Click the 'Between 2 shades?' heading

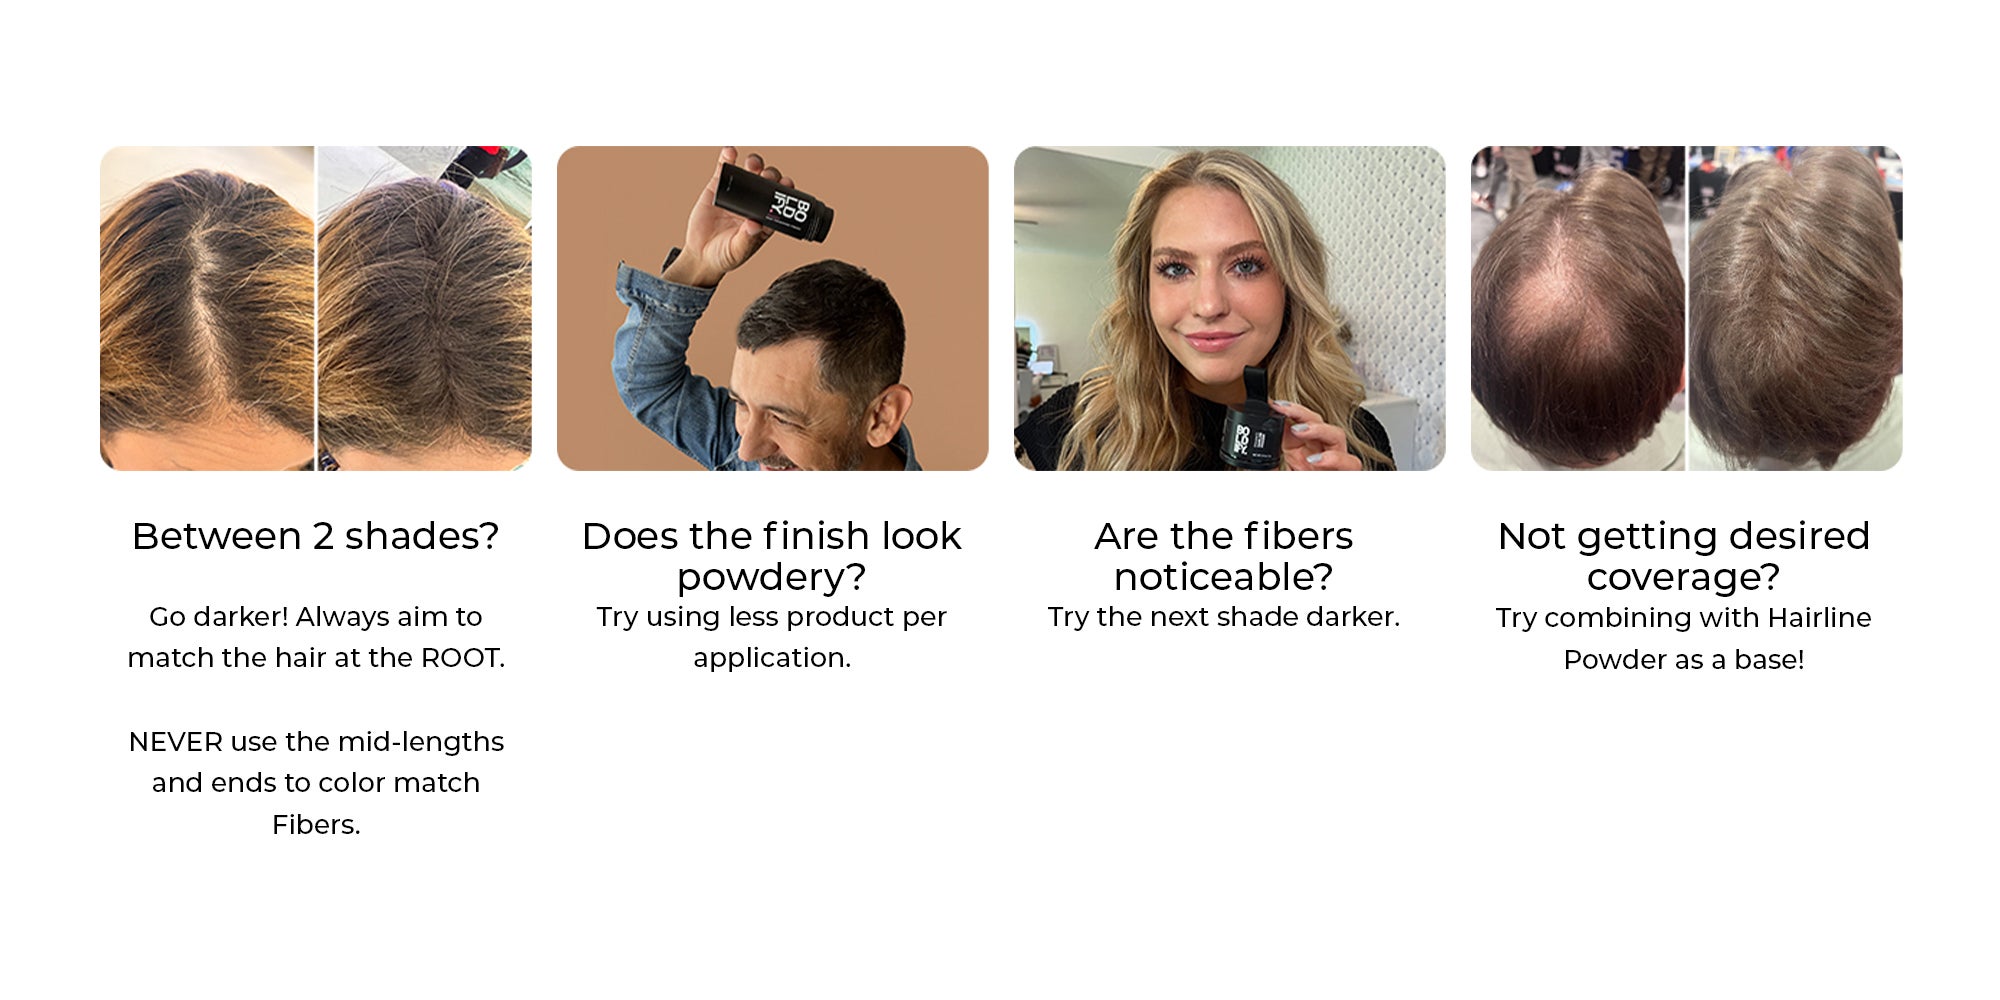316,537
